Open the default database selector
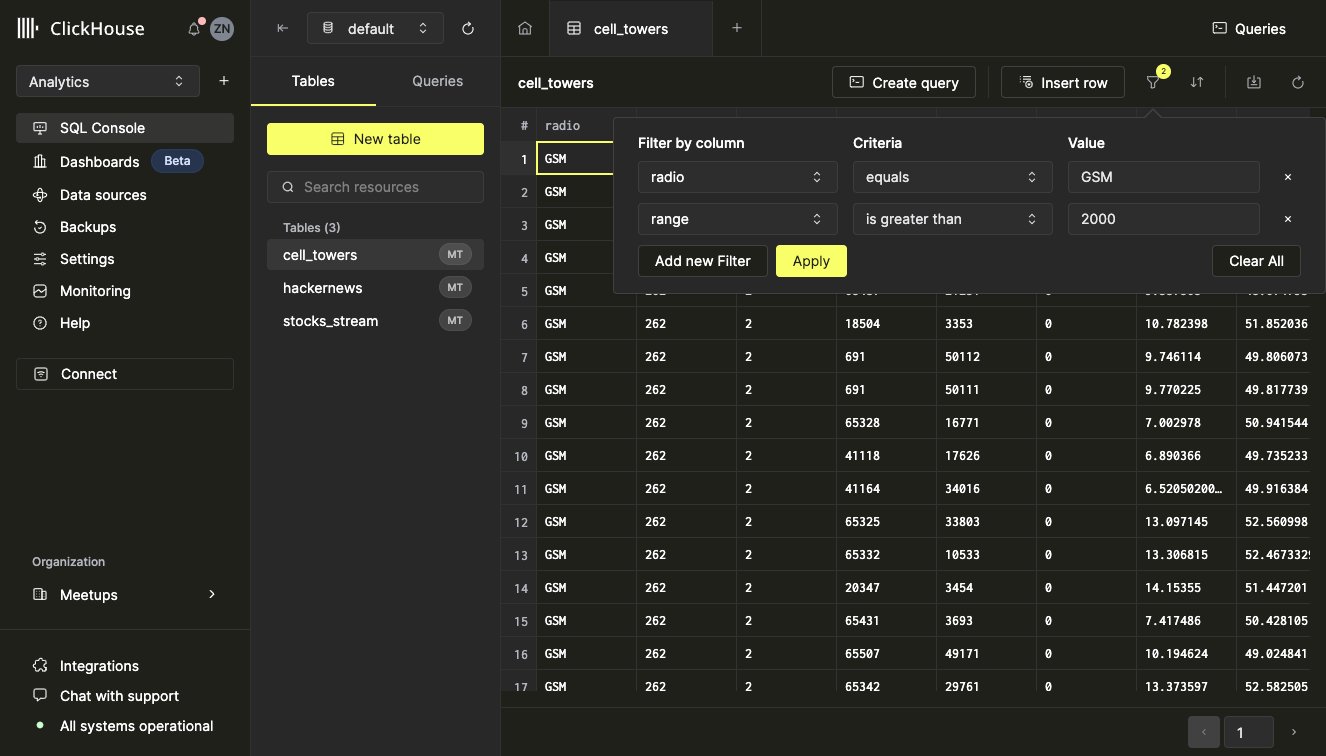 point(375,29)
